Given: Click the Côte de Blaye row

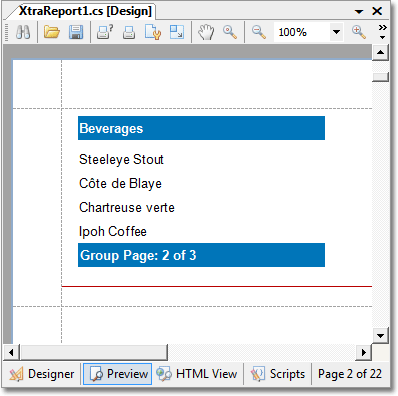Looking at the screenshot, I should tap(120, 184).
